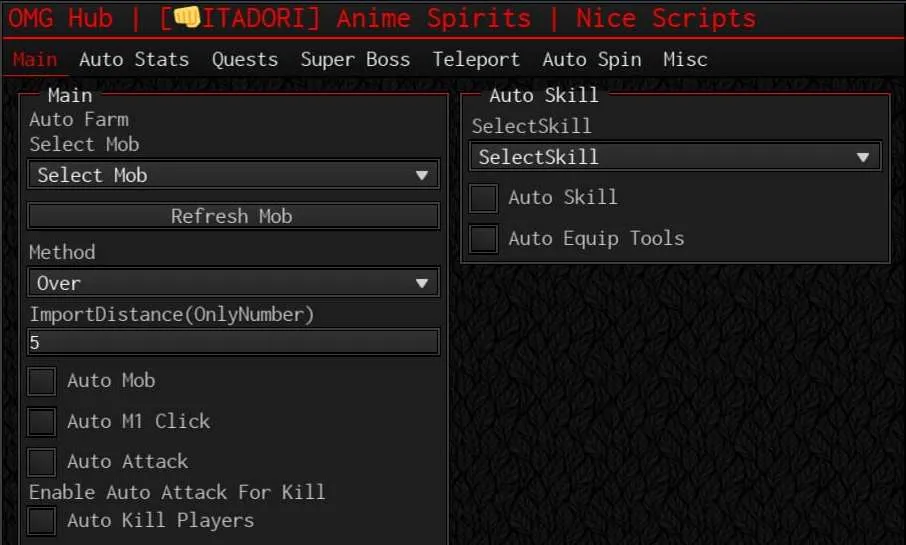Click the Enable Auto Attack For Kill text
Viewport: 906px width, 545px height.
tap(177, 492)
